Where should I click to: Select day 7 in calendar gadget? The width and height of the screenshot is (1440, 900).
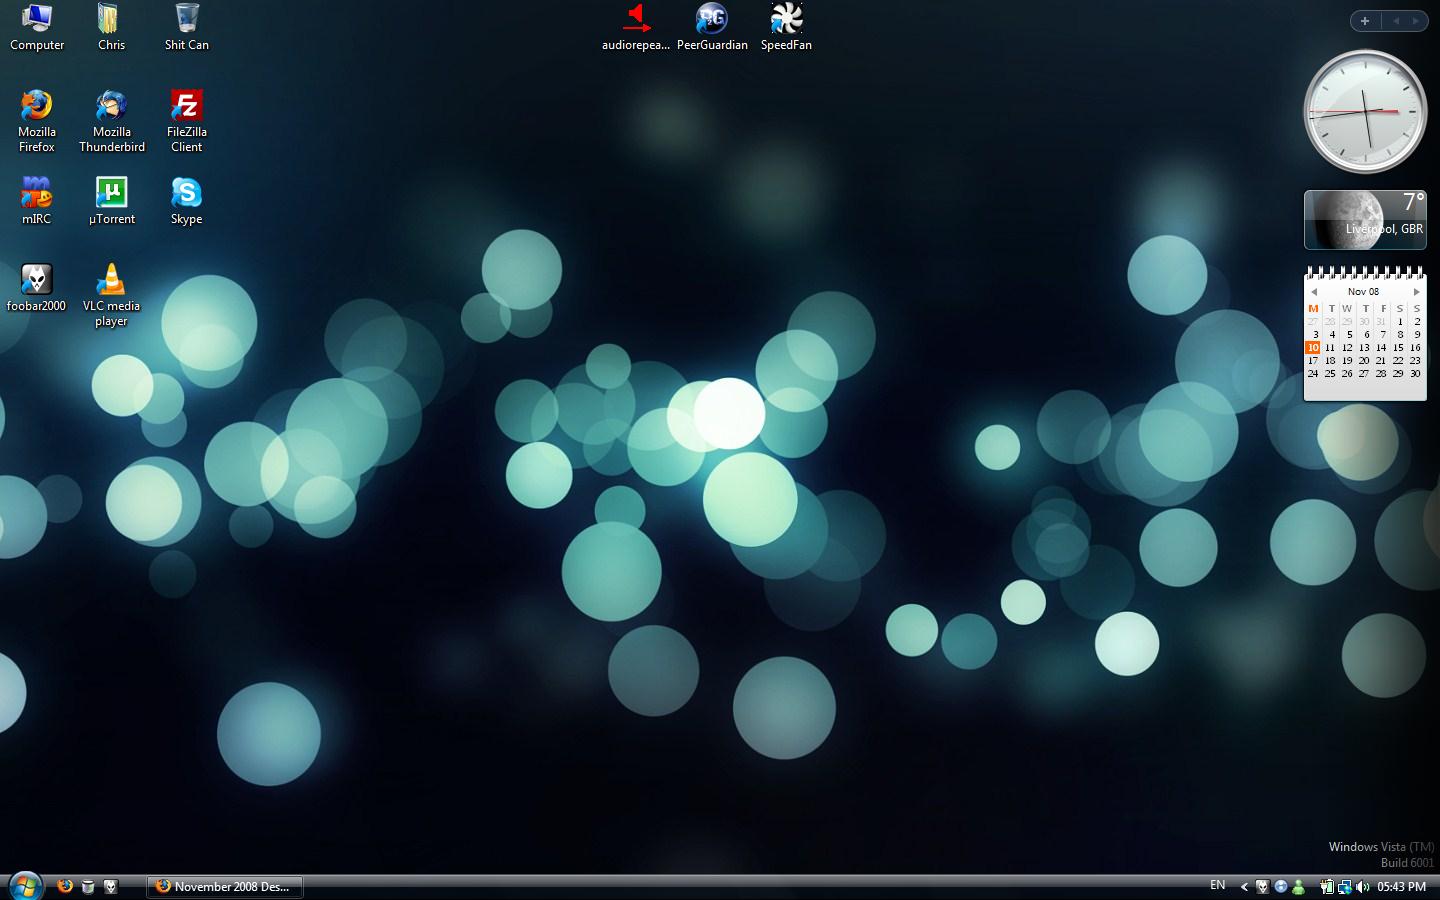pos(1383,335)
